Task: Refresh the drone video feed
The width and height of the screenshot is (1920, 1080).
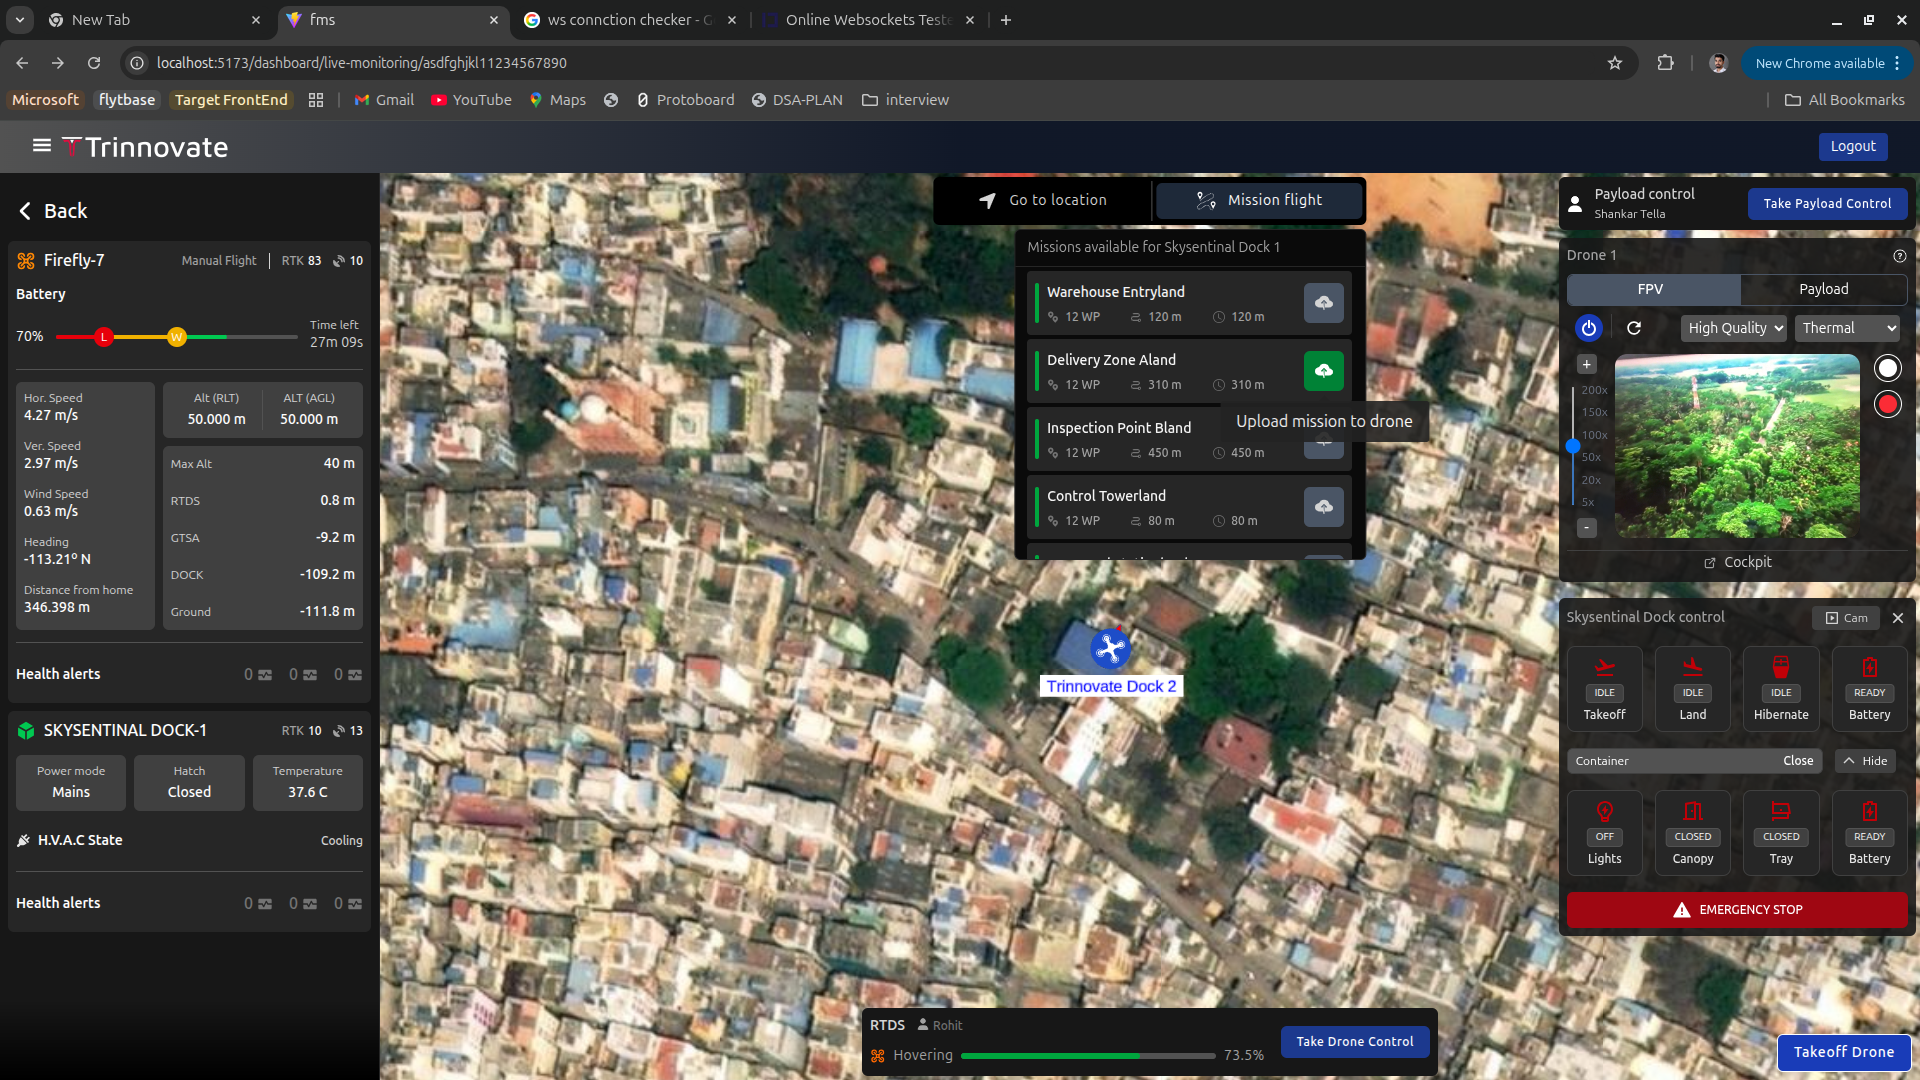Action: tap(1634, 328)
